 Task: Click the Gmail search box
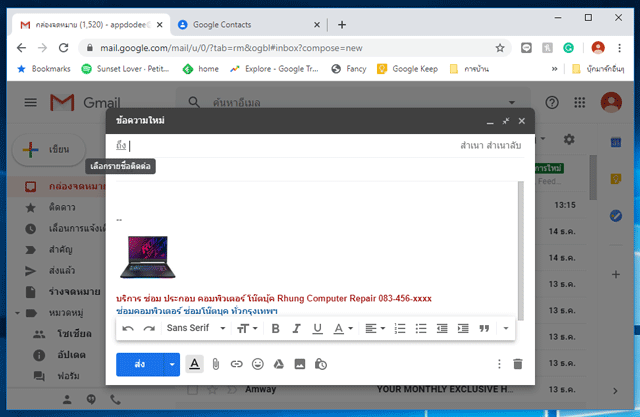pyautogui.click(x=351, y=102)
